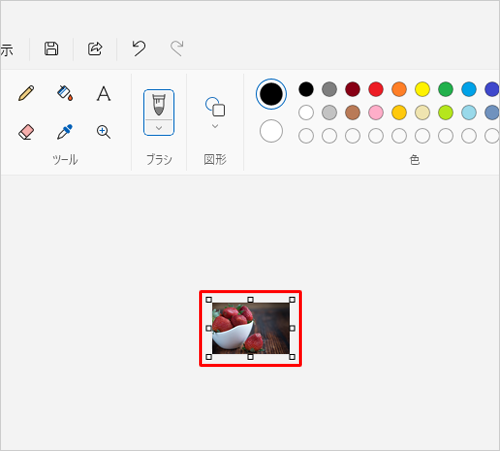Select the Color picker eyedropper tool
500x451 pixels.
pos(65,132)
